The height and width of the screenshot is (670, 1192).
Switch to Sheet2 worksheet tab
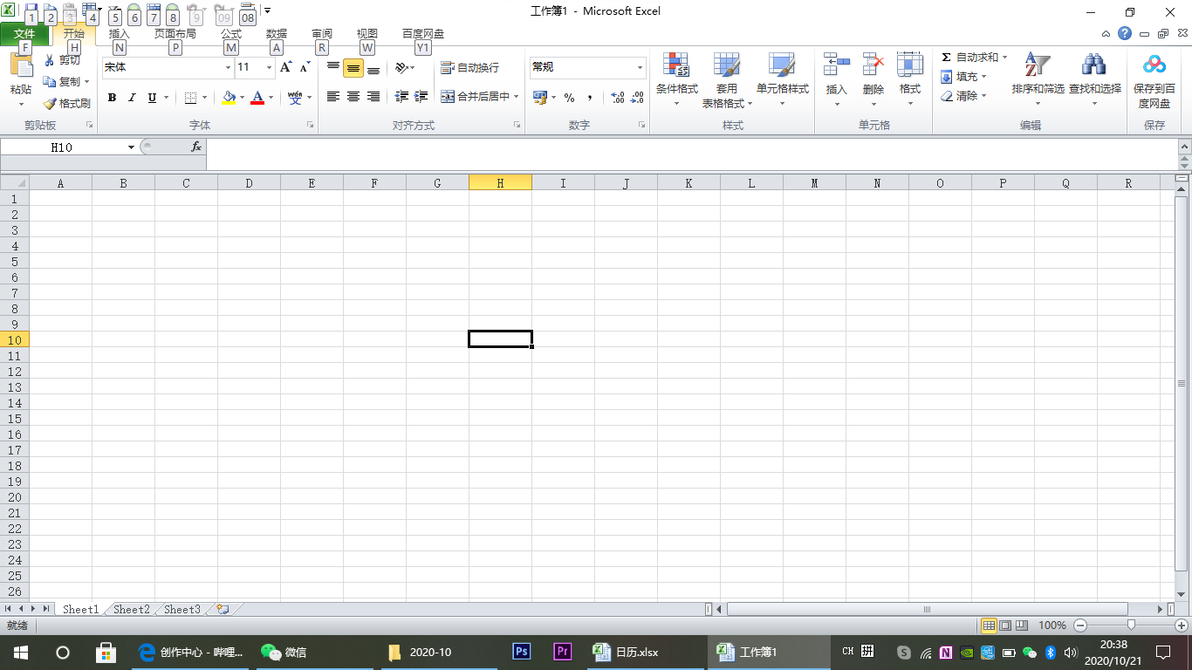point(132,609)
